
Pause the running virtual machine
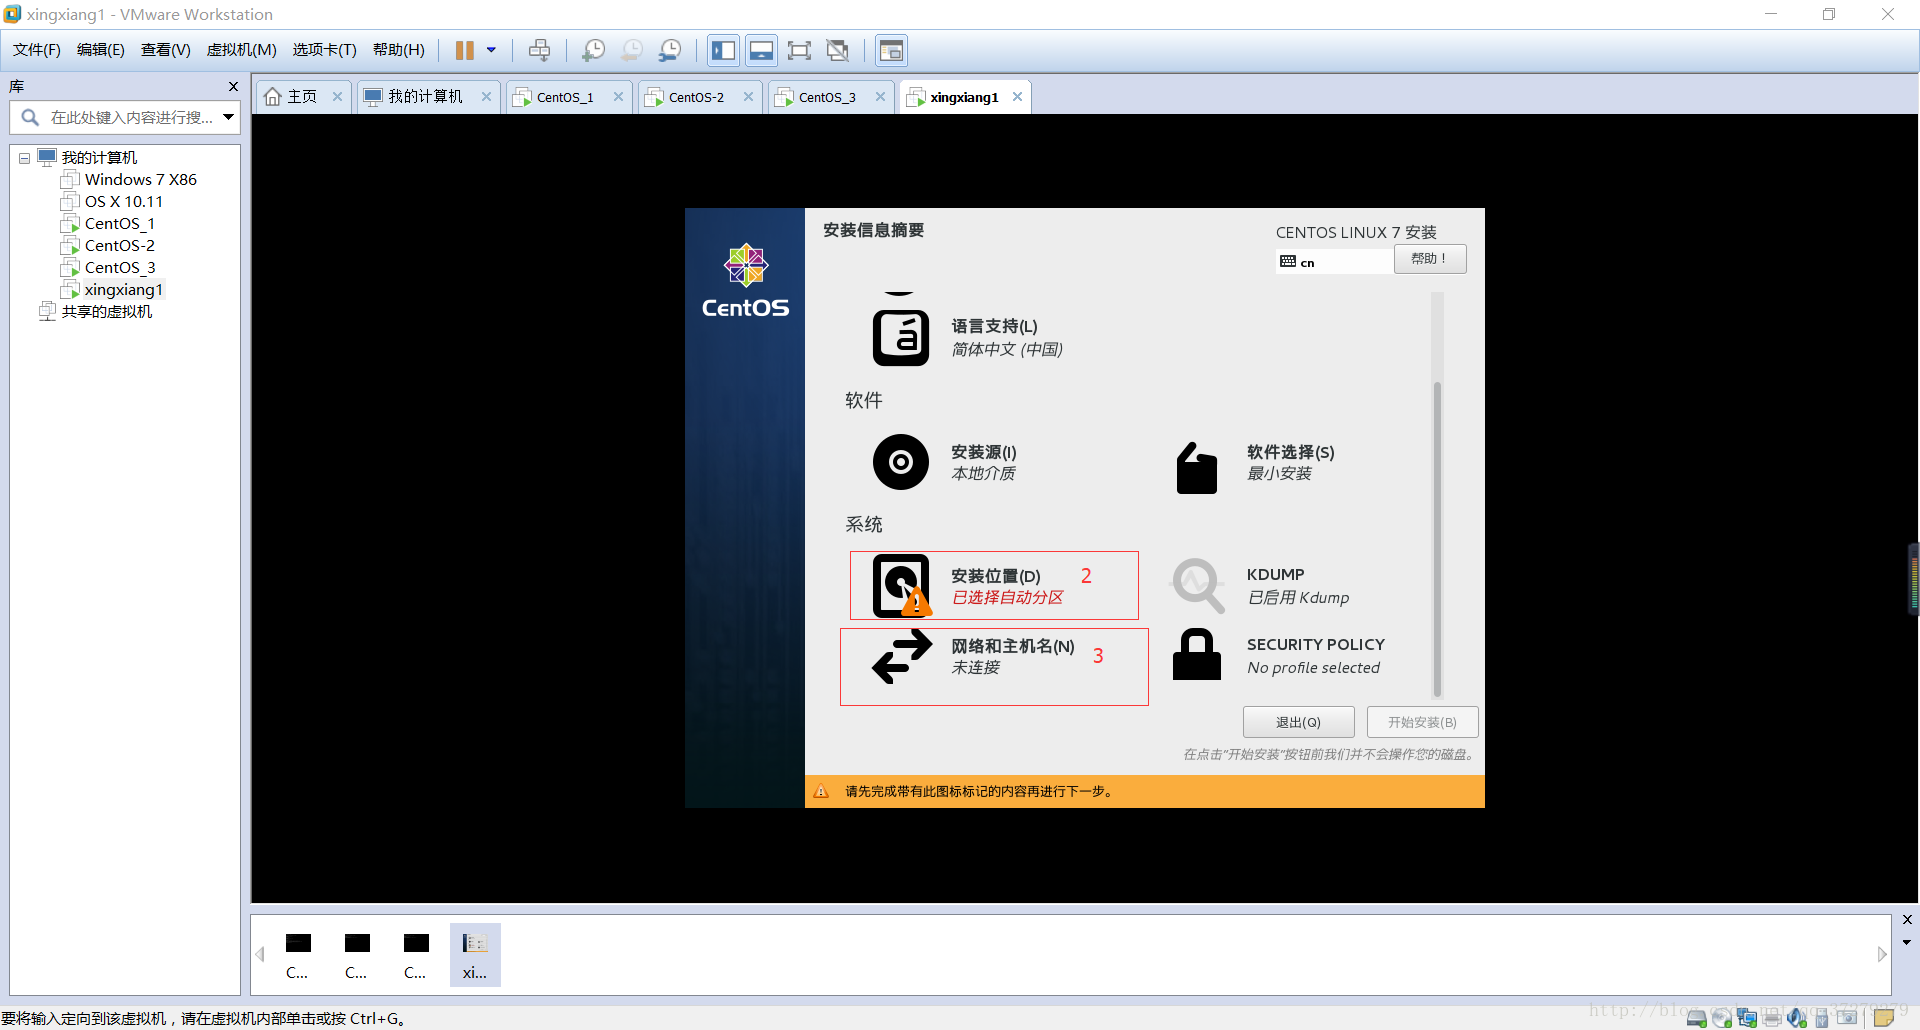pyautogui.click(x=465, y=50)
